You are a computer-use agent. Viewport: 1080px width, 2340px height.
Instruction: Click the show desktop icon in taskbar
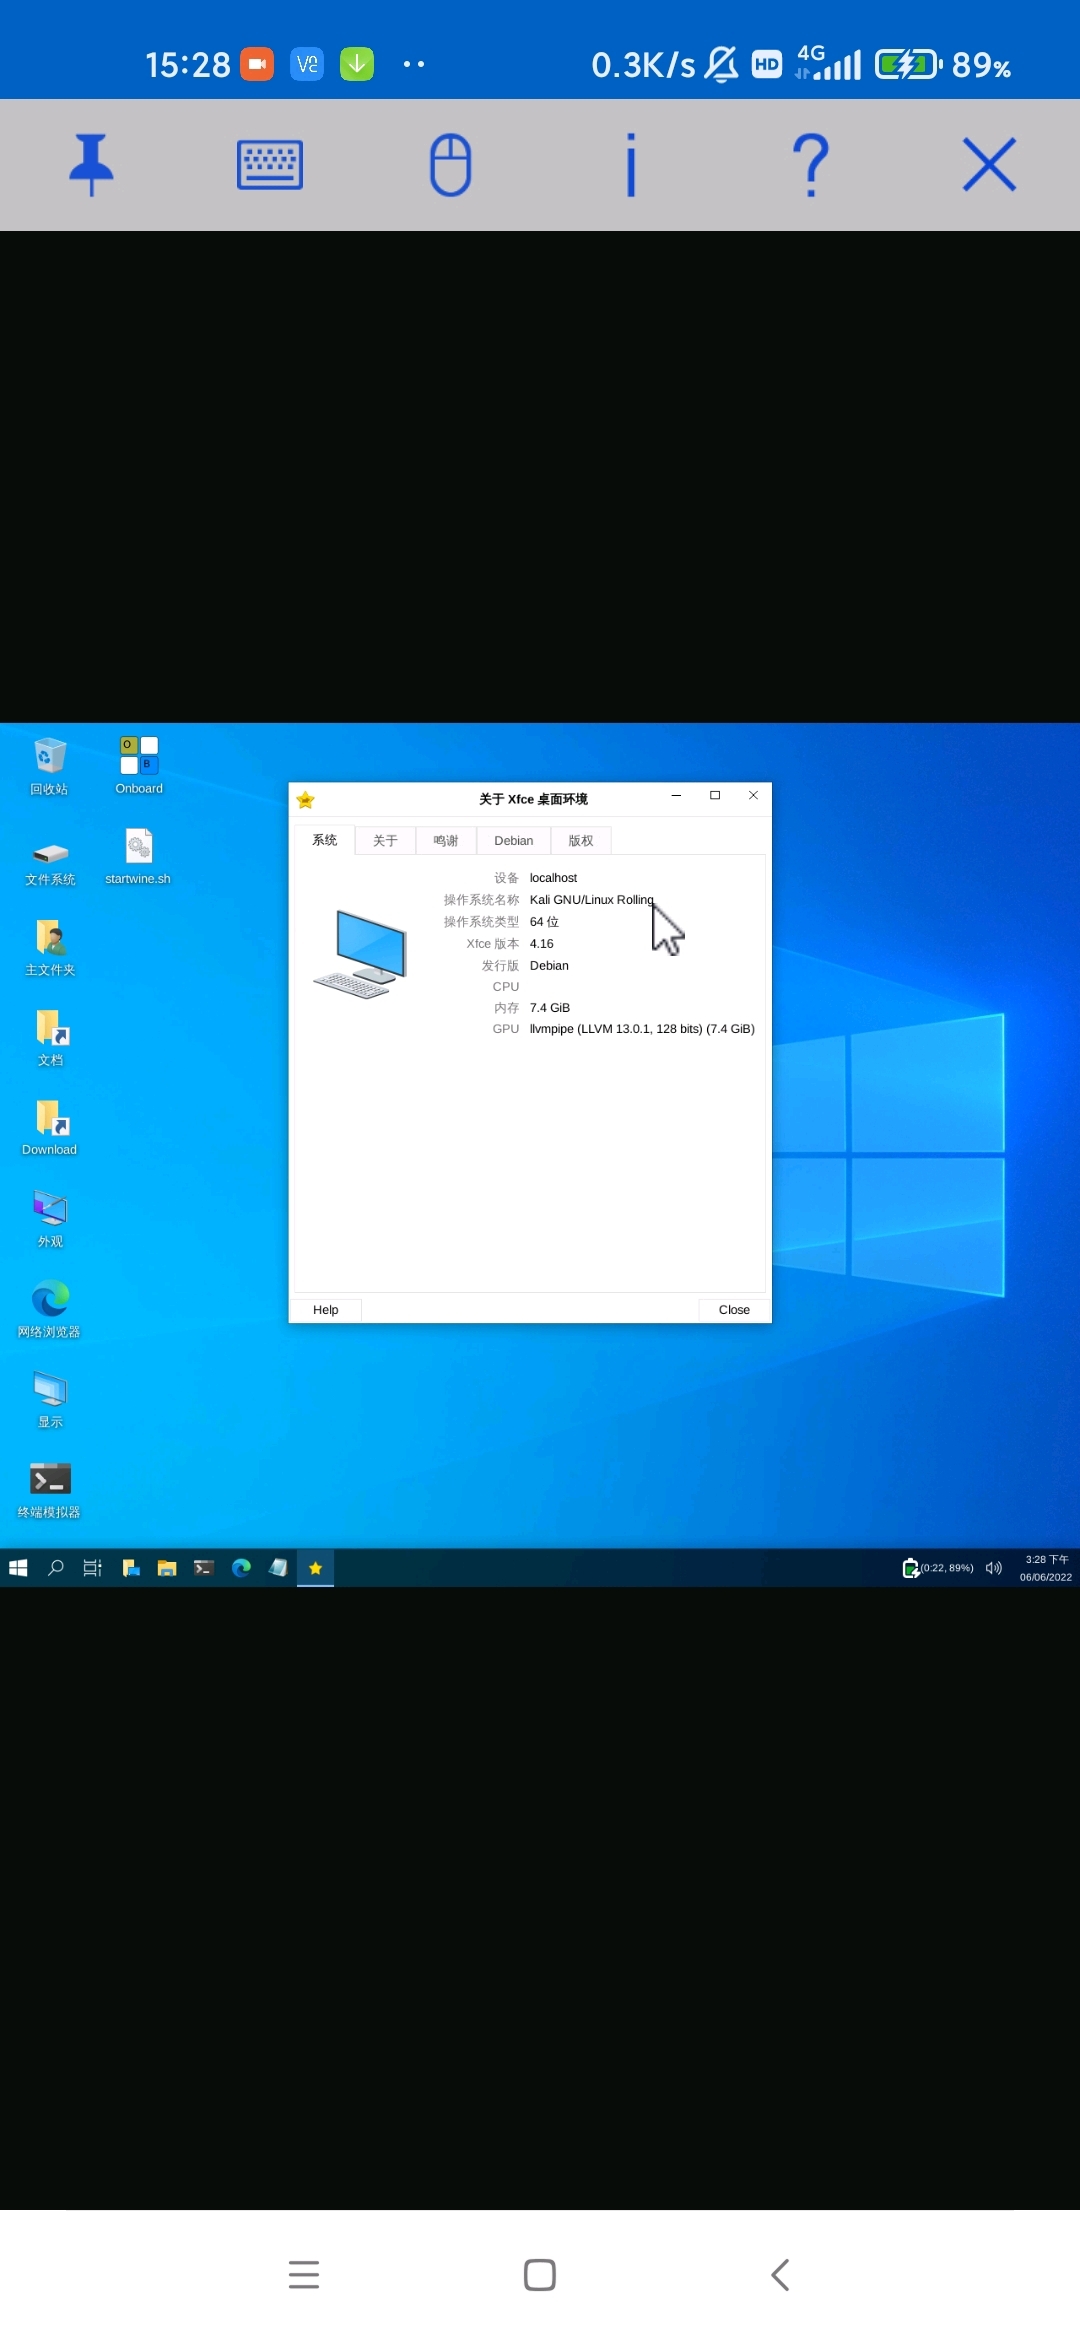pos(131,1568)
